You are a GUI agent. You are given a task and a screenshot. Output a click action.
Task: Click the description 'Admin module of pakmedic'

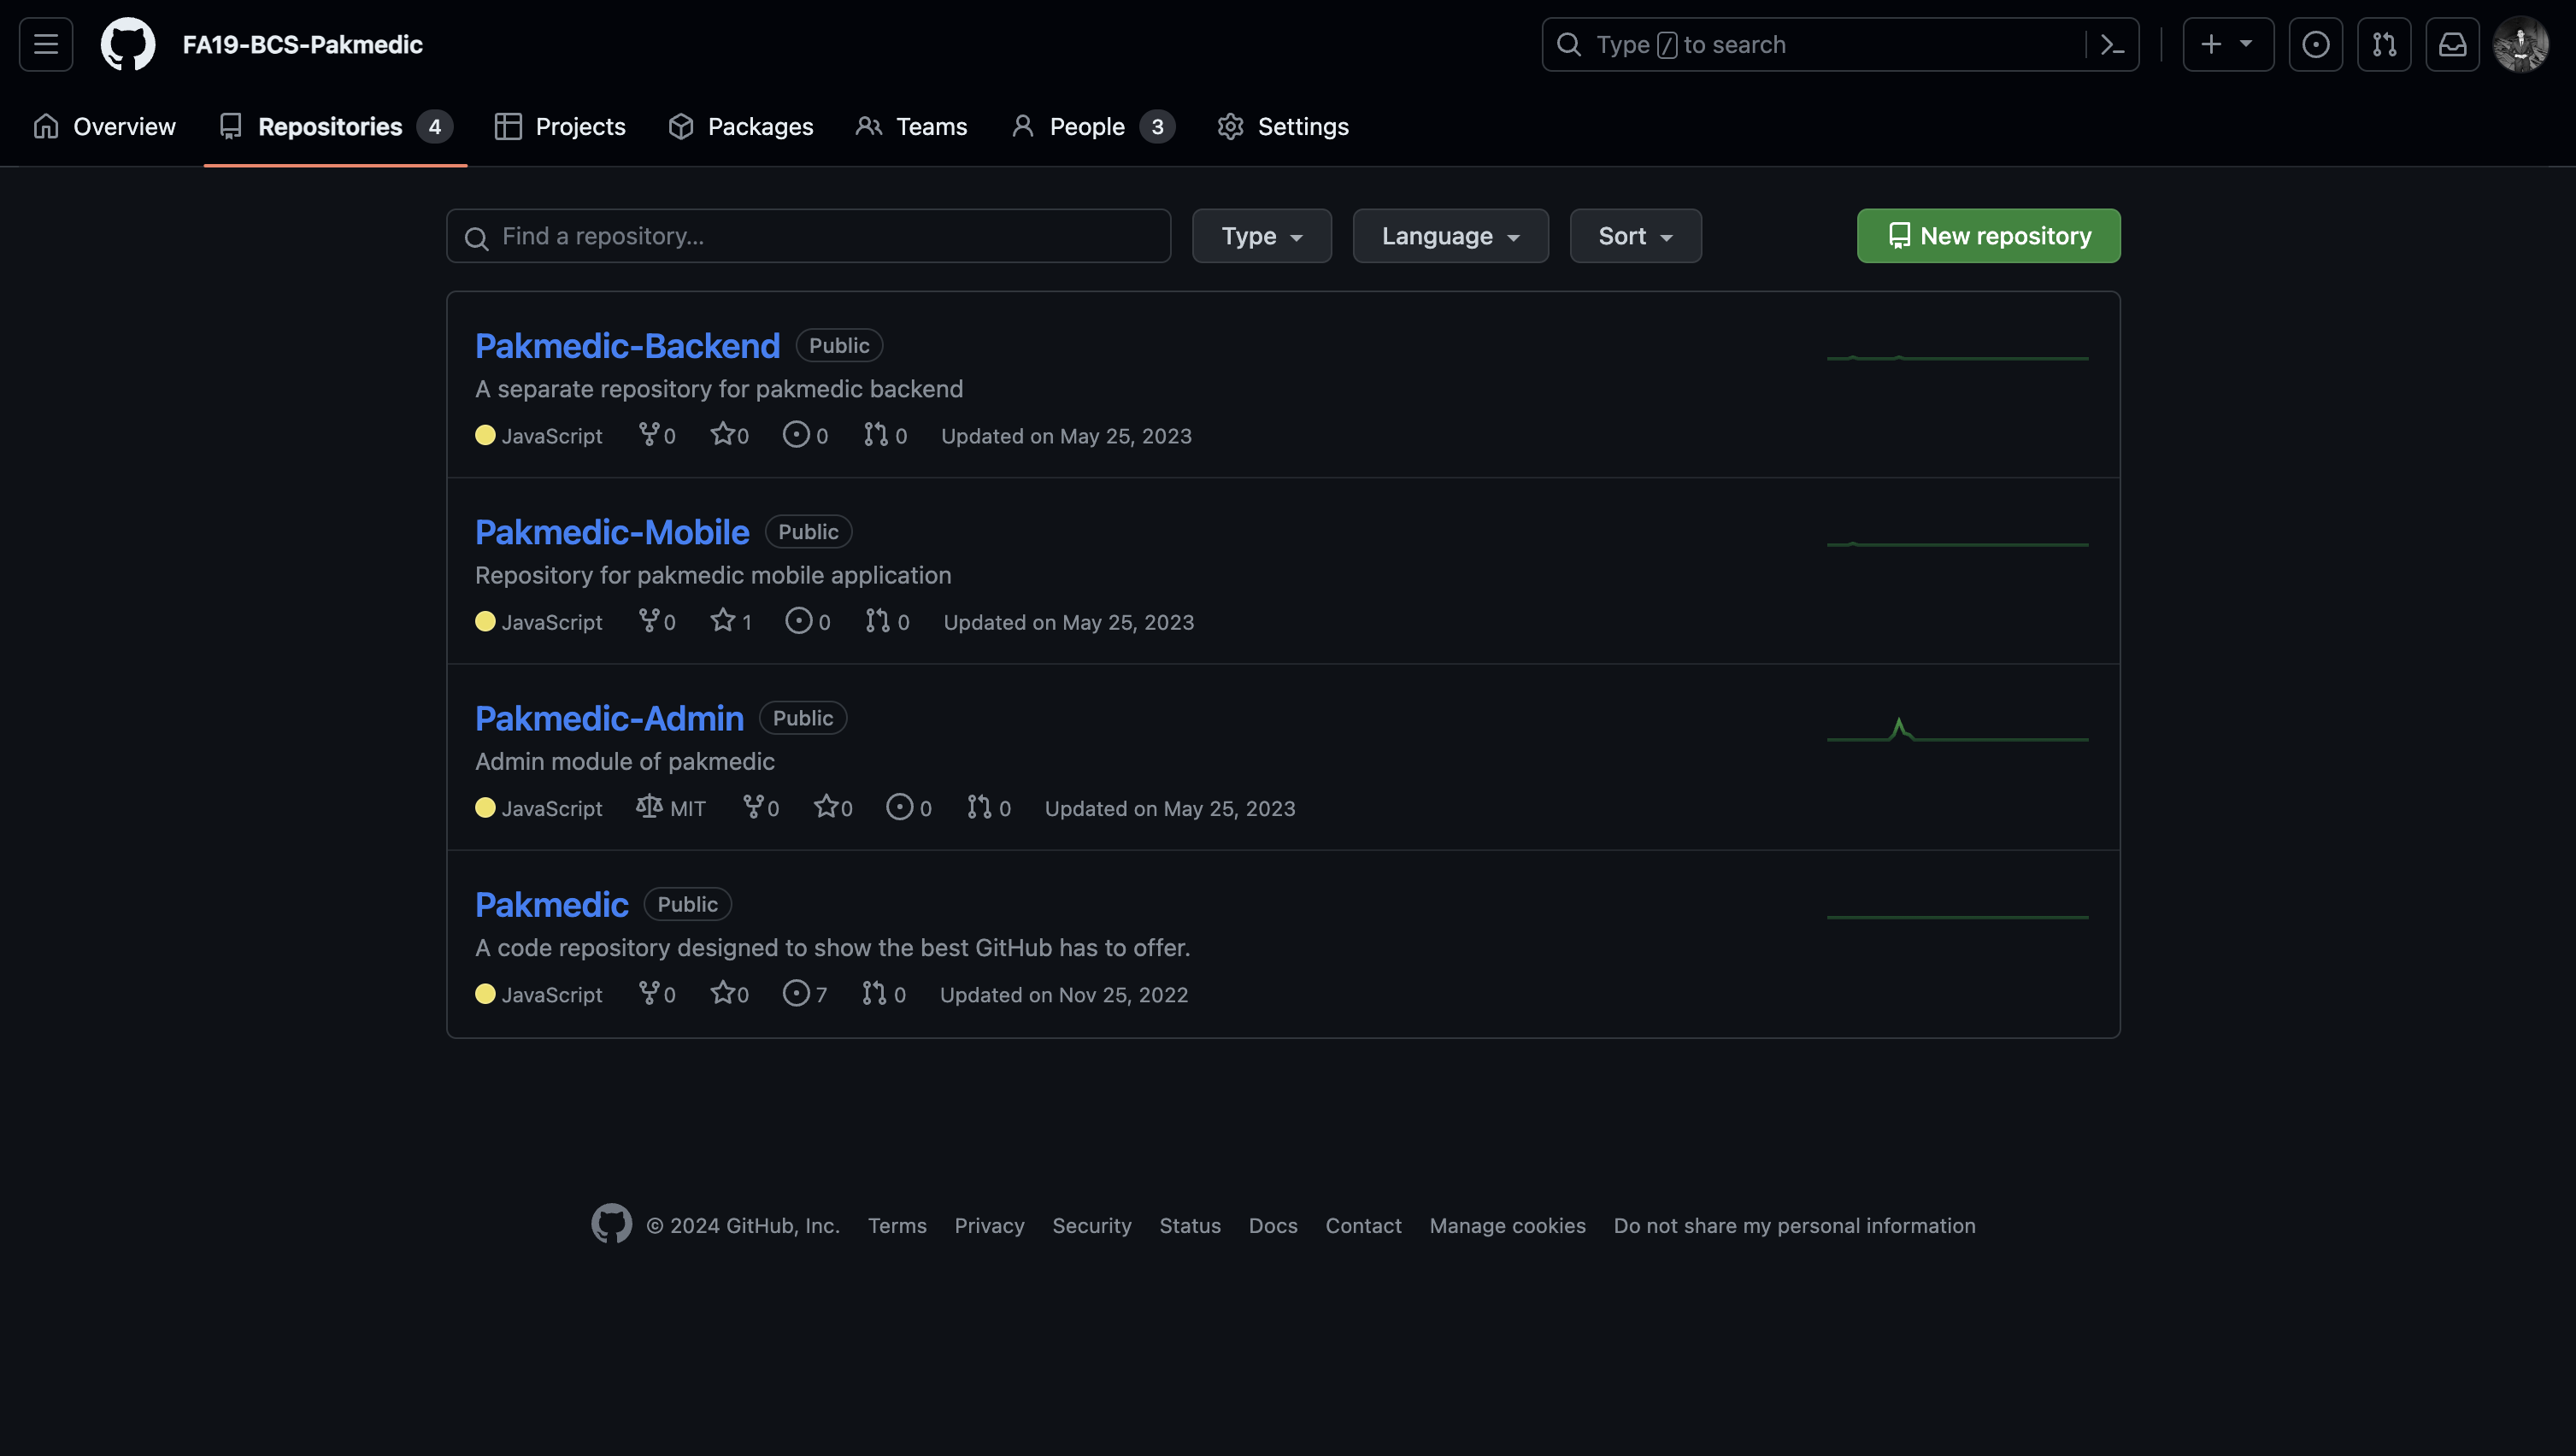625,762
